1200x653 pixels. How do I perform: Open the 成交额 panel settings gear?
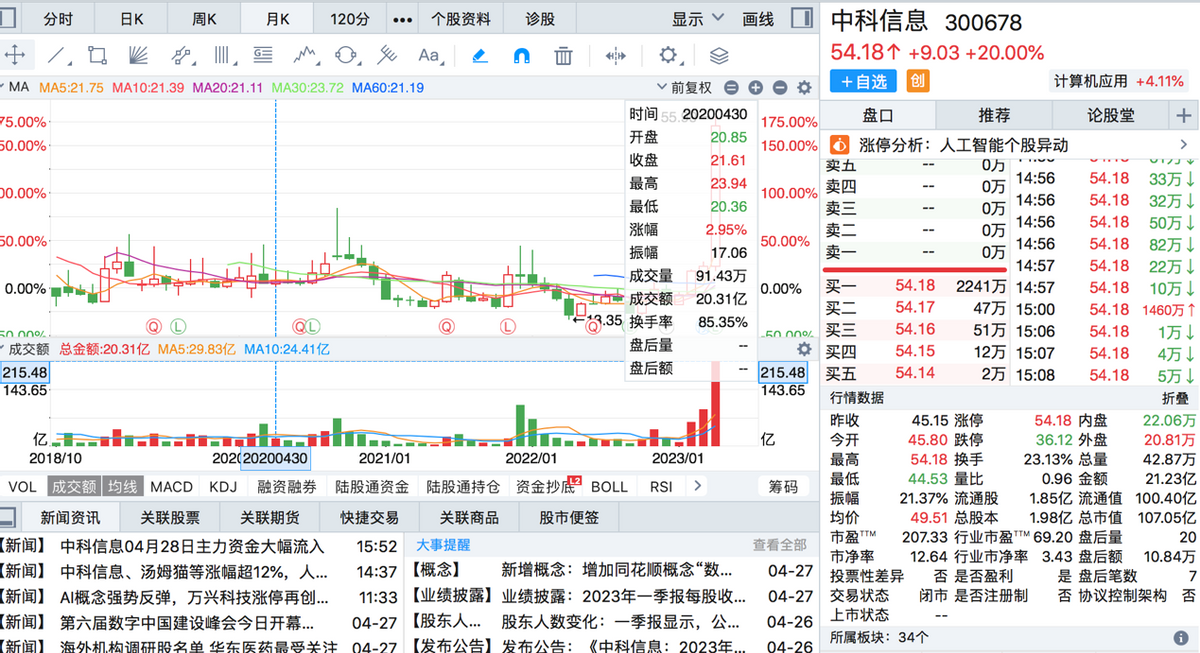tap(803, 349)
